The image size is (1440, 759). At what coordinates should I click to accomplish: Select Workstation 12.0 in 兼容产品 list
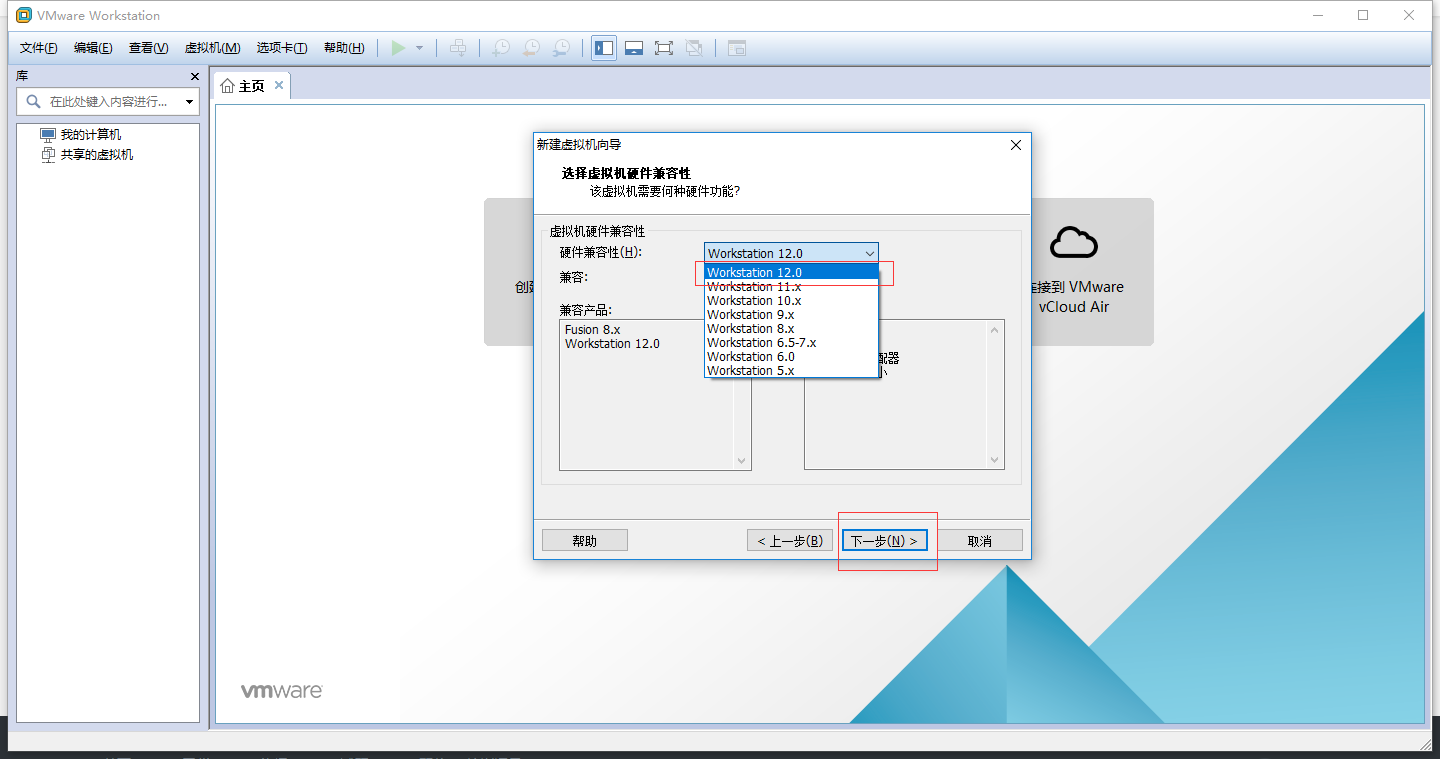coord(612,343)
